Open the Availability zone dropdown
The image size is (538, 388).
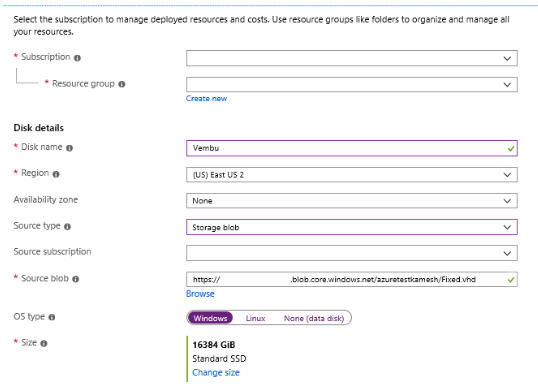tap(352, 201)
